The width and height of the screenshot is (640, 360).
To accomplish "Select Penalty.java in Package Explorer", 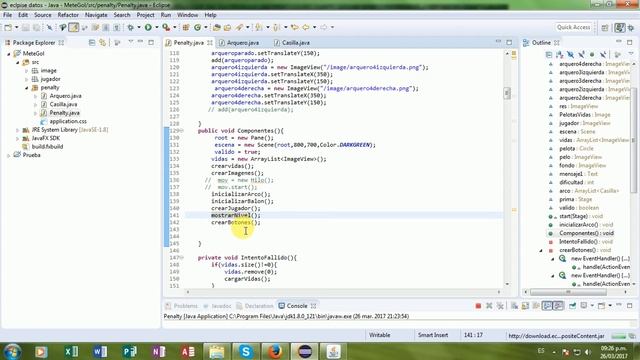I will [x=64, y=113].
